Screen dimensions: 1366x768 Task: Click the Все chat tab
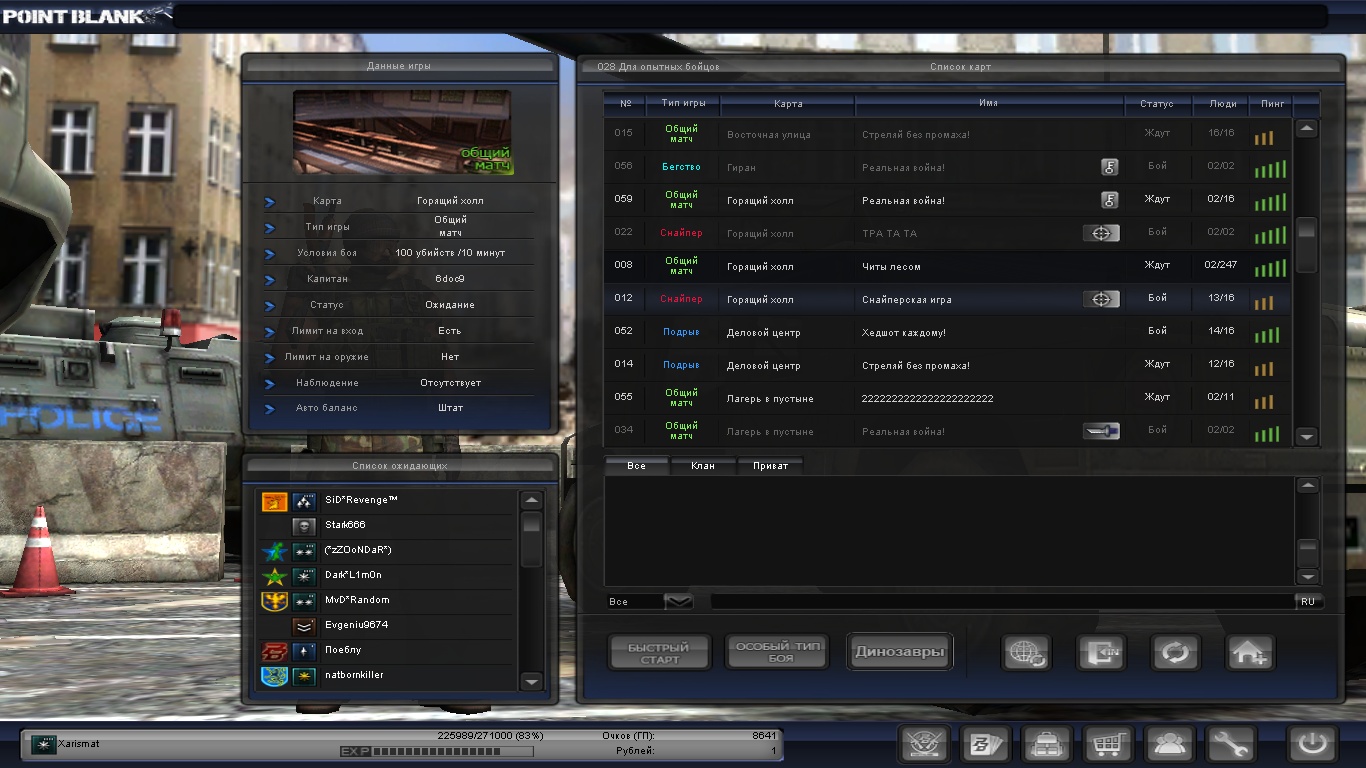coord(637,466)
